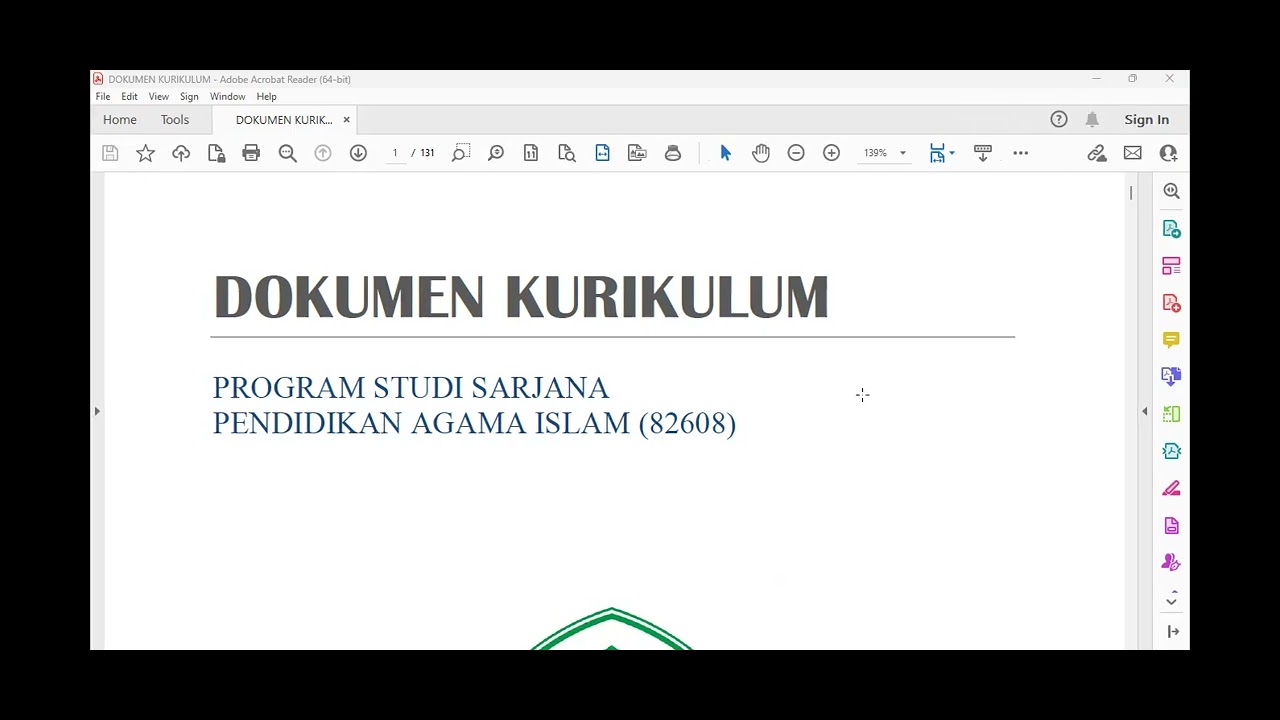The image size is (1280, 720).
Task: Click the pink layout icon in the right pane
Action: [x=1172, y=266]
